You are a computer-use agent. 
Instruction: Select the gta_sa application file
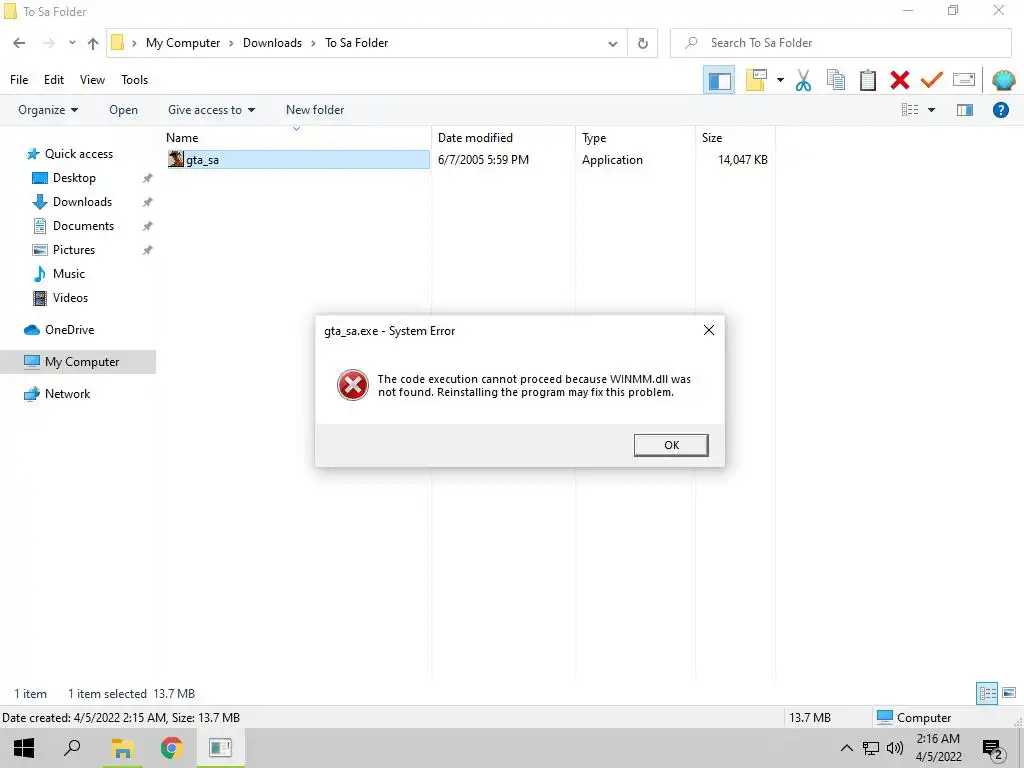(x=298, y=160)
